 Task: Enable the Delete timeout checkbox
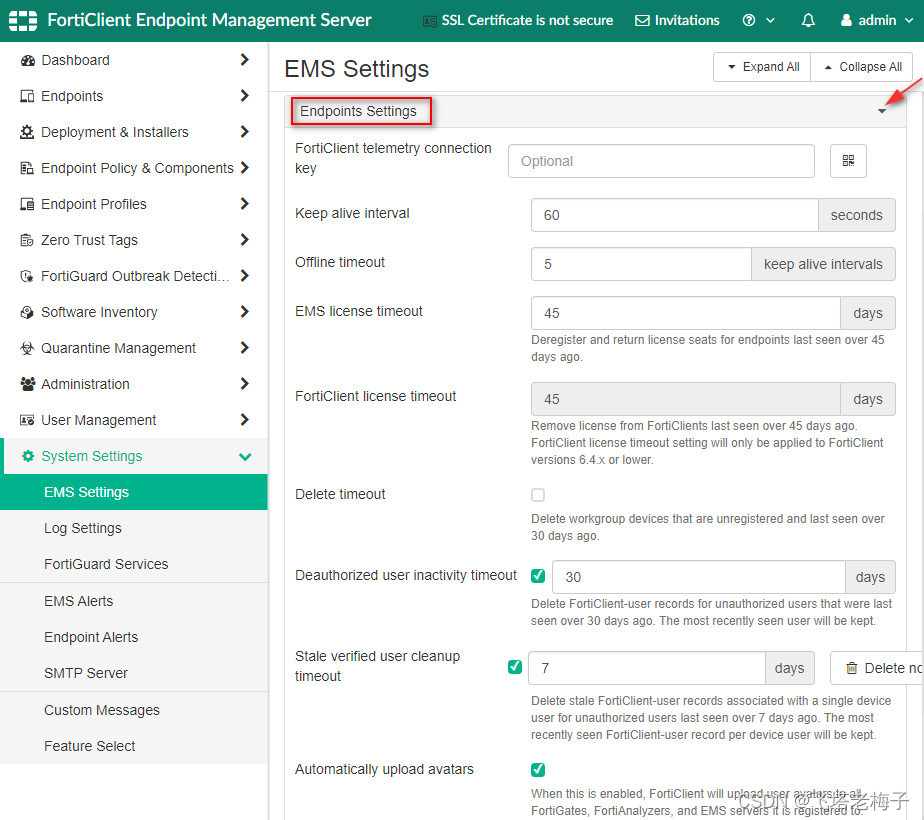[538, 495]
